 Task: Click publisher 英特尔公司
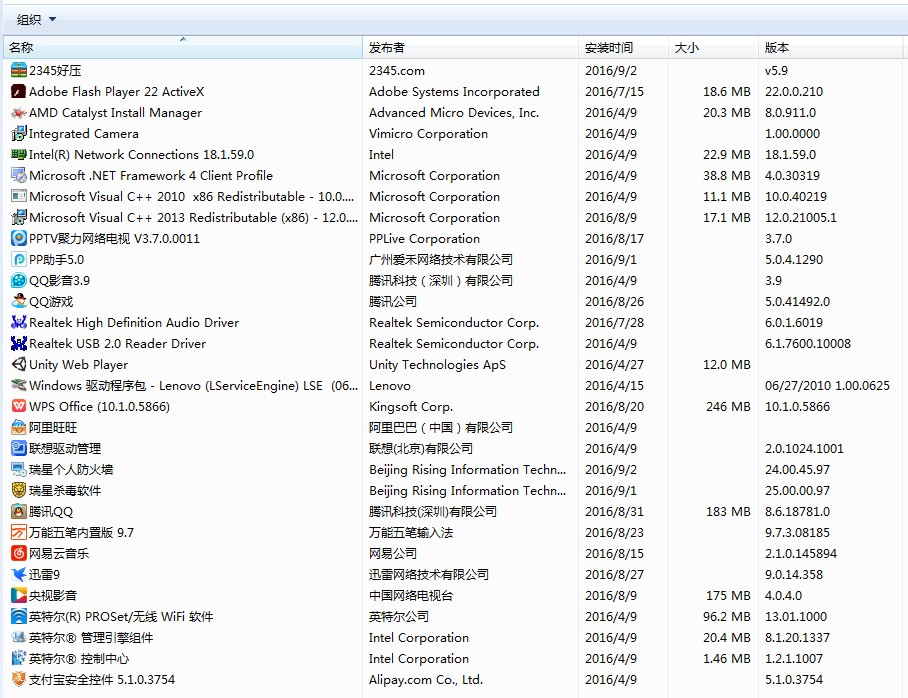coord(399,616)
